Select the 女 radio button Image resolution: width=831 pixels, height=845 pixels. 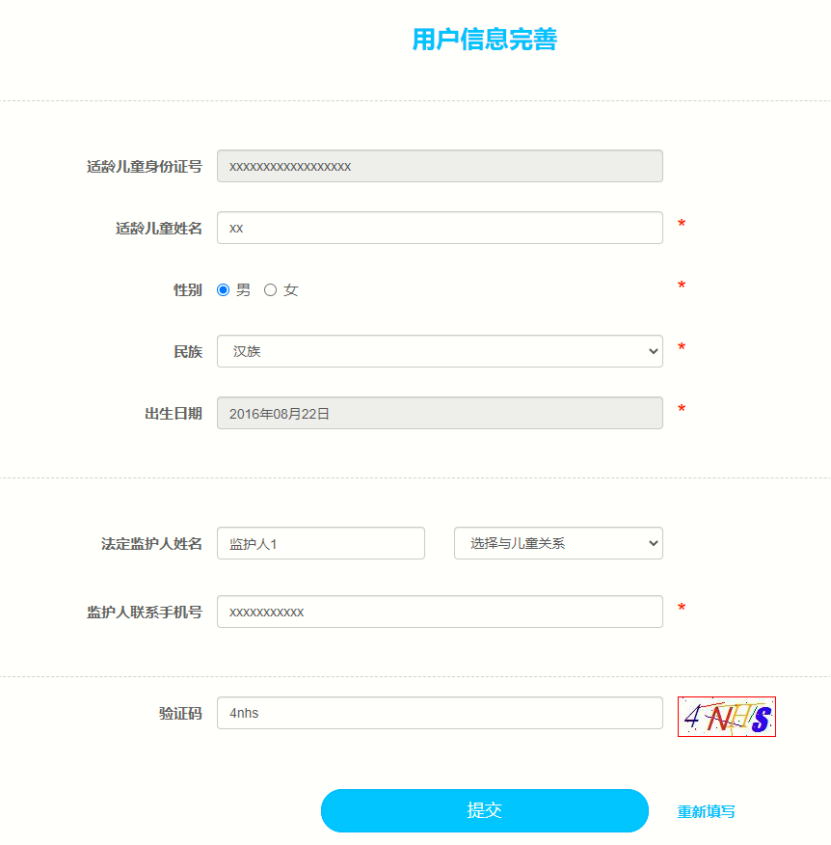click(270, 290)
